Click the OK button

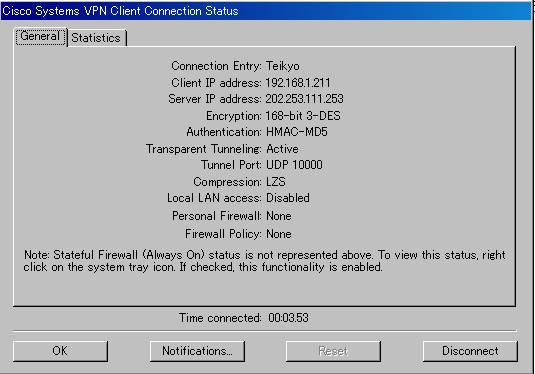60,351
